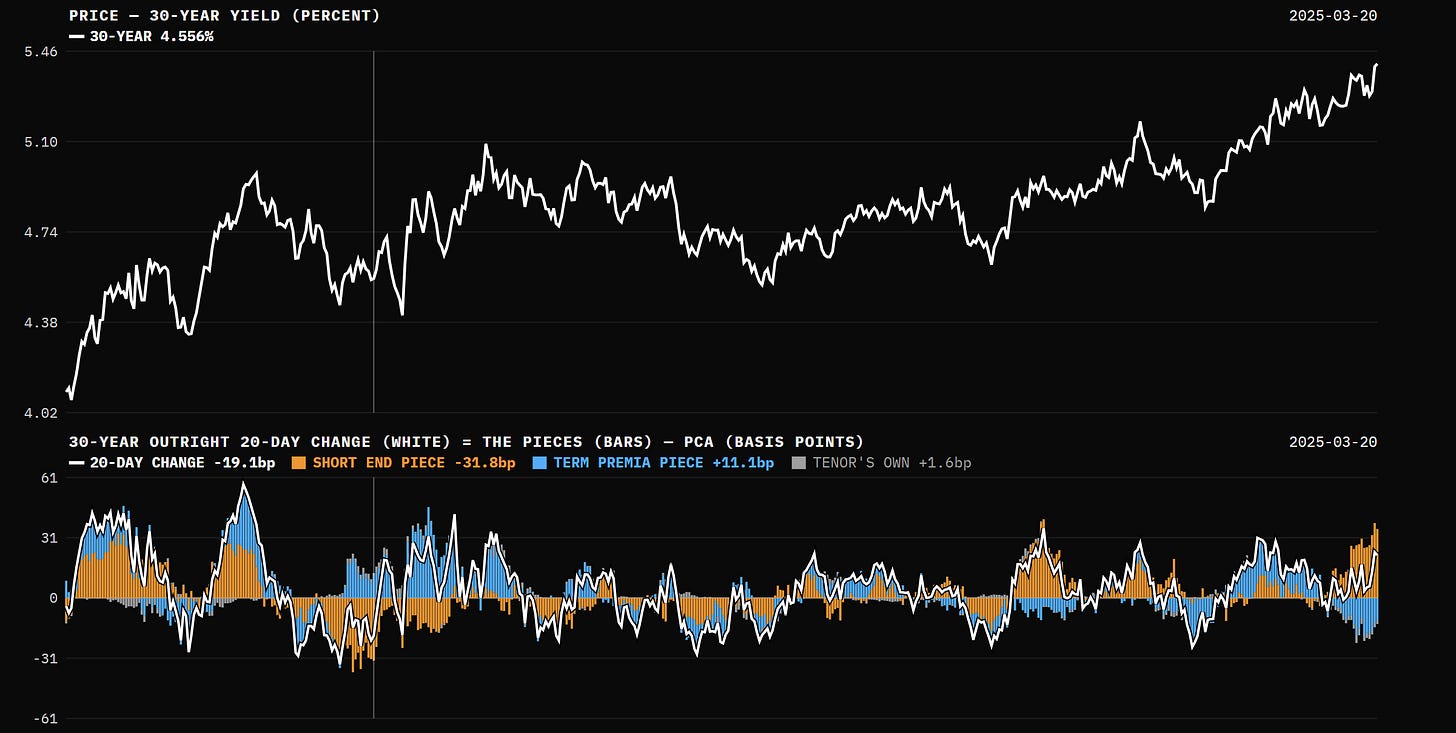Click the blue Term Premia Piece swatch
1456x733 pixels.
539,463
